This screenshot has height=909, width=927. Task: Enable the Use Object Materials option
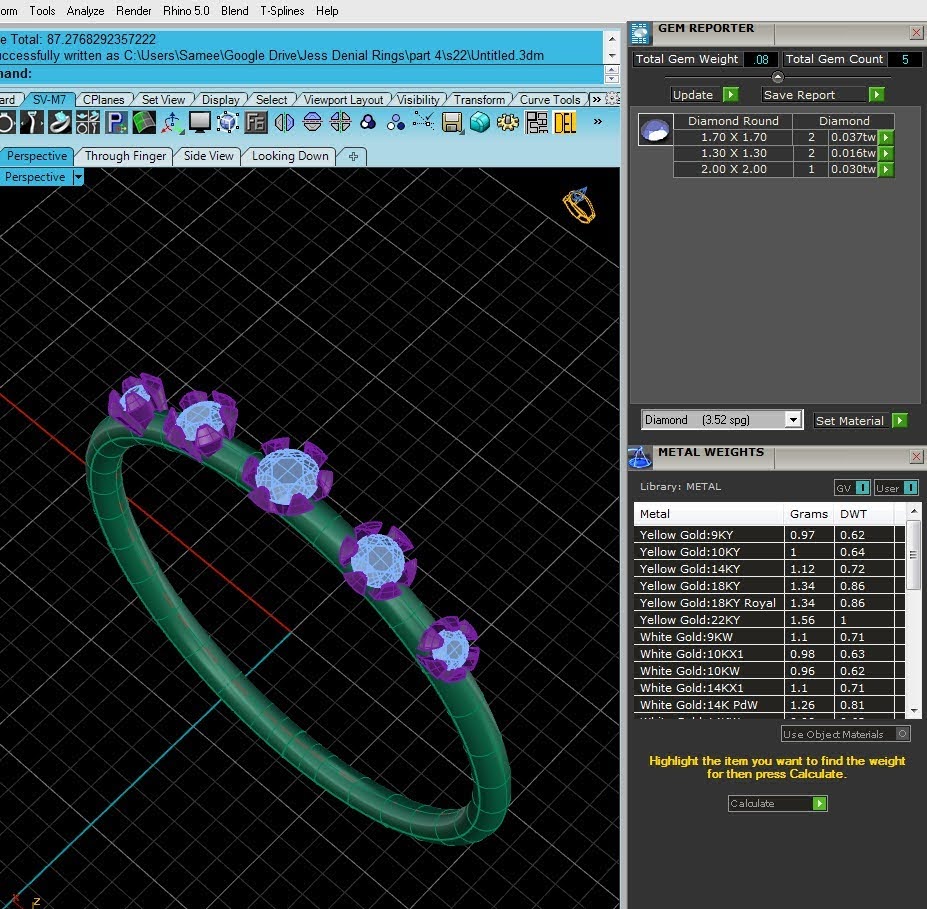click(x=902, y=734)
